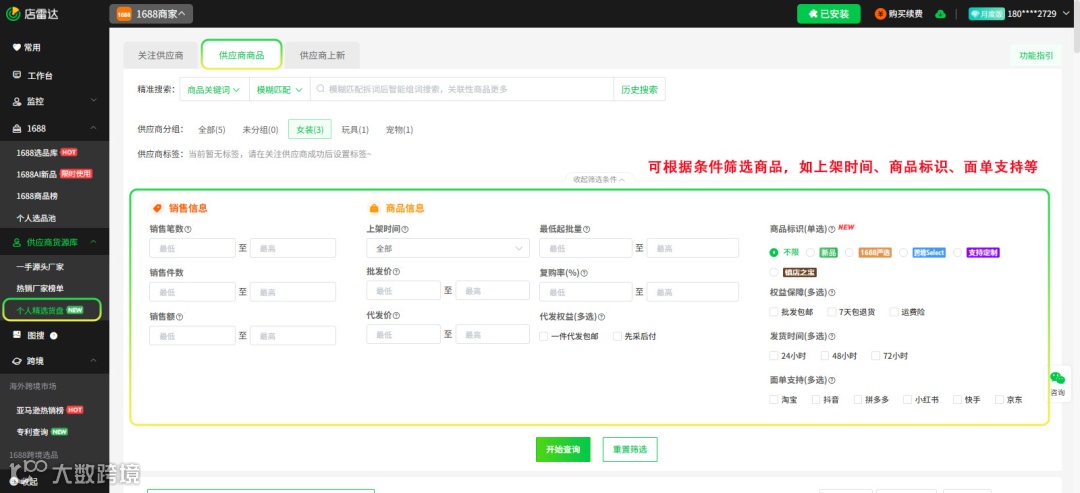Collapse the 供应商货源库 sidebar section

[94, 242]
